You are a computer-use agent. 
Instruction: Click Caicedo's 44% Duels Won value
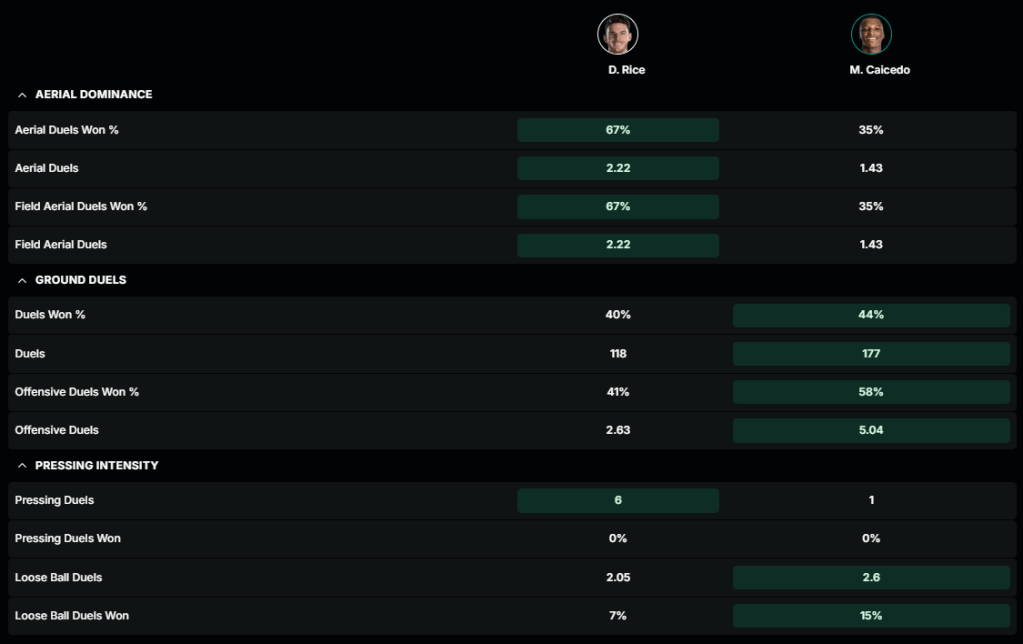tap(871, 315)
